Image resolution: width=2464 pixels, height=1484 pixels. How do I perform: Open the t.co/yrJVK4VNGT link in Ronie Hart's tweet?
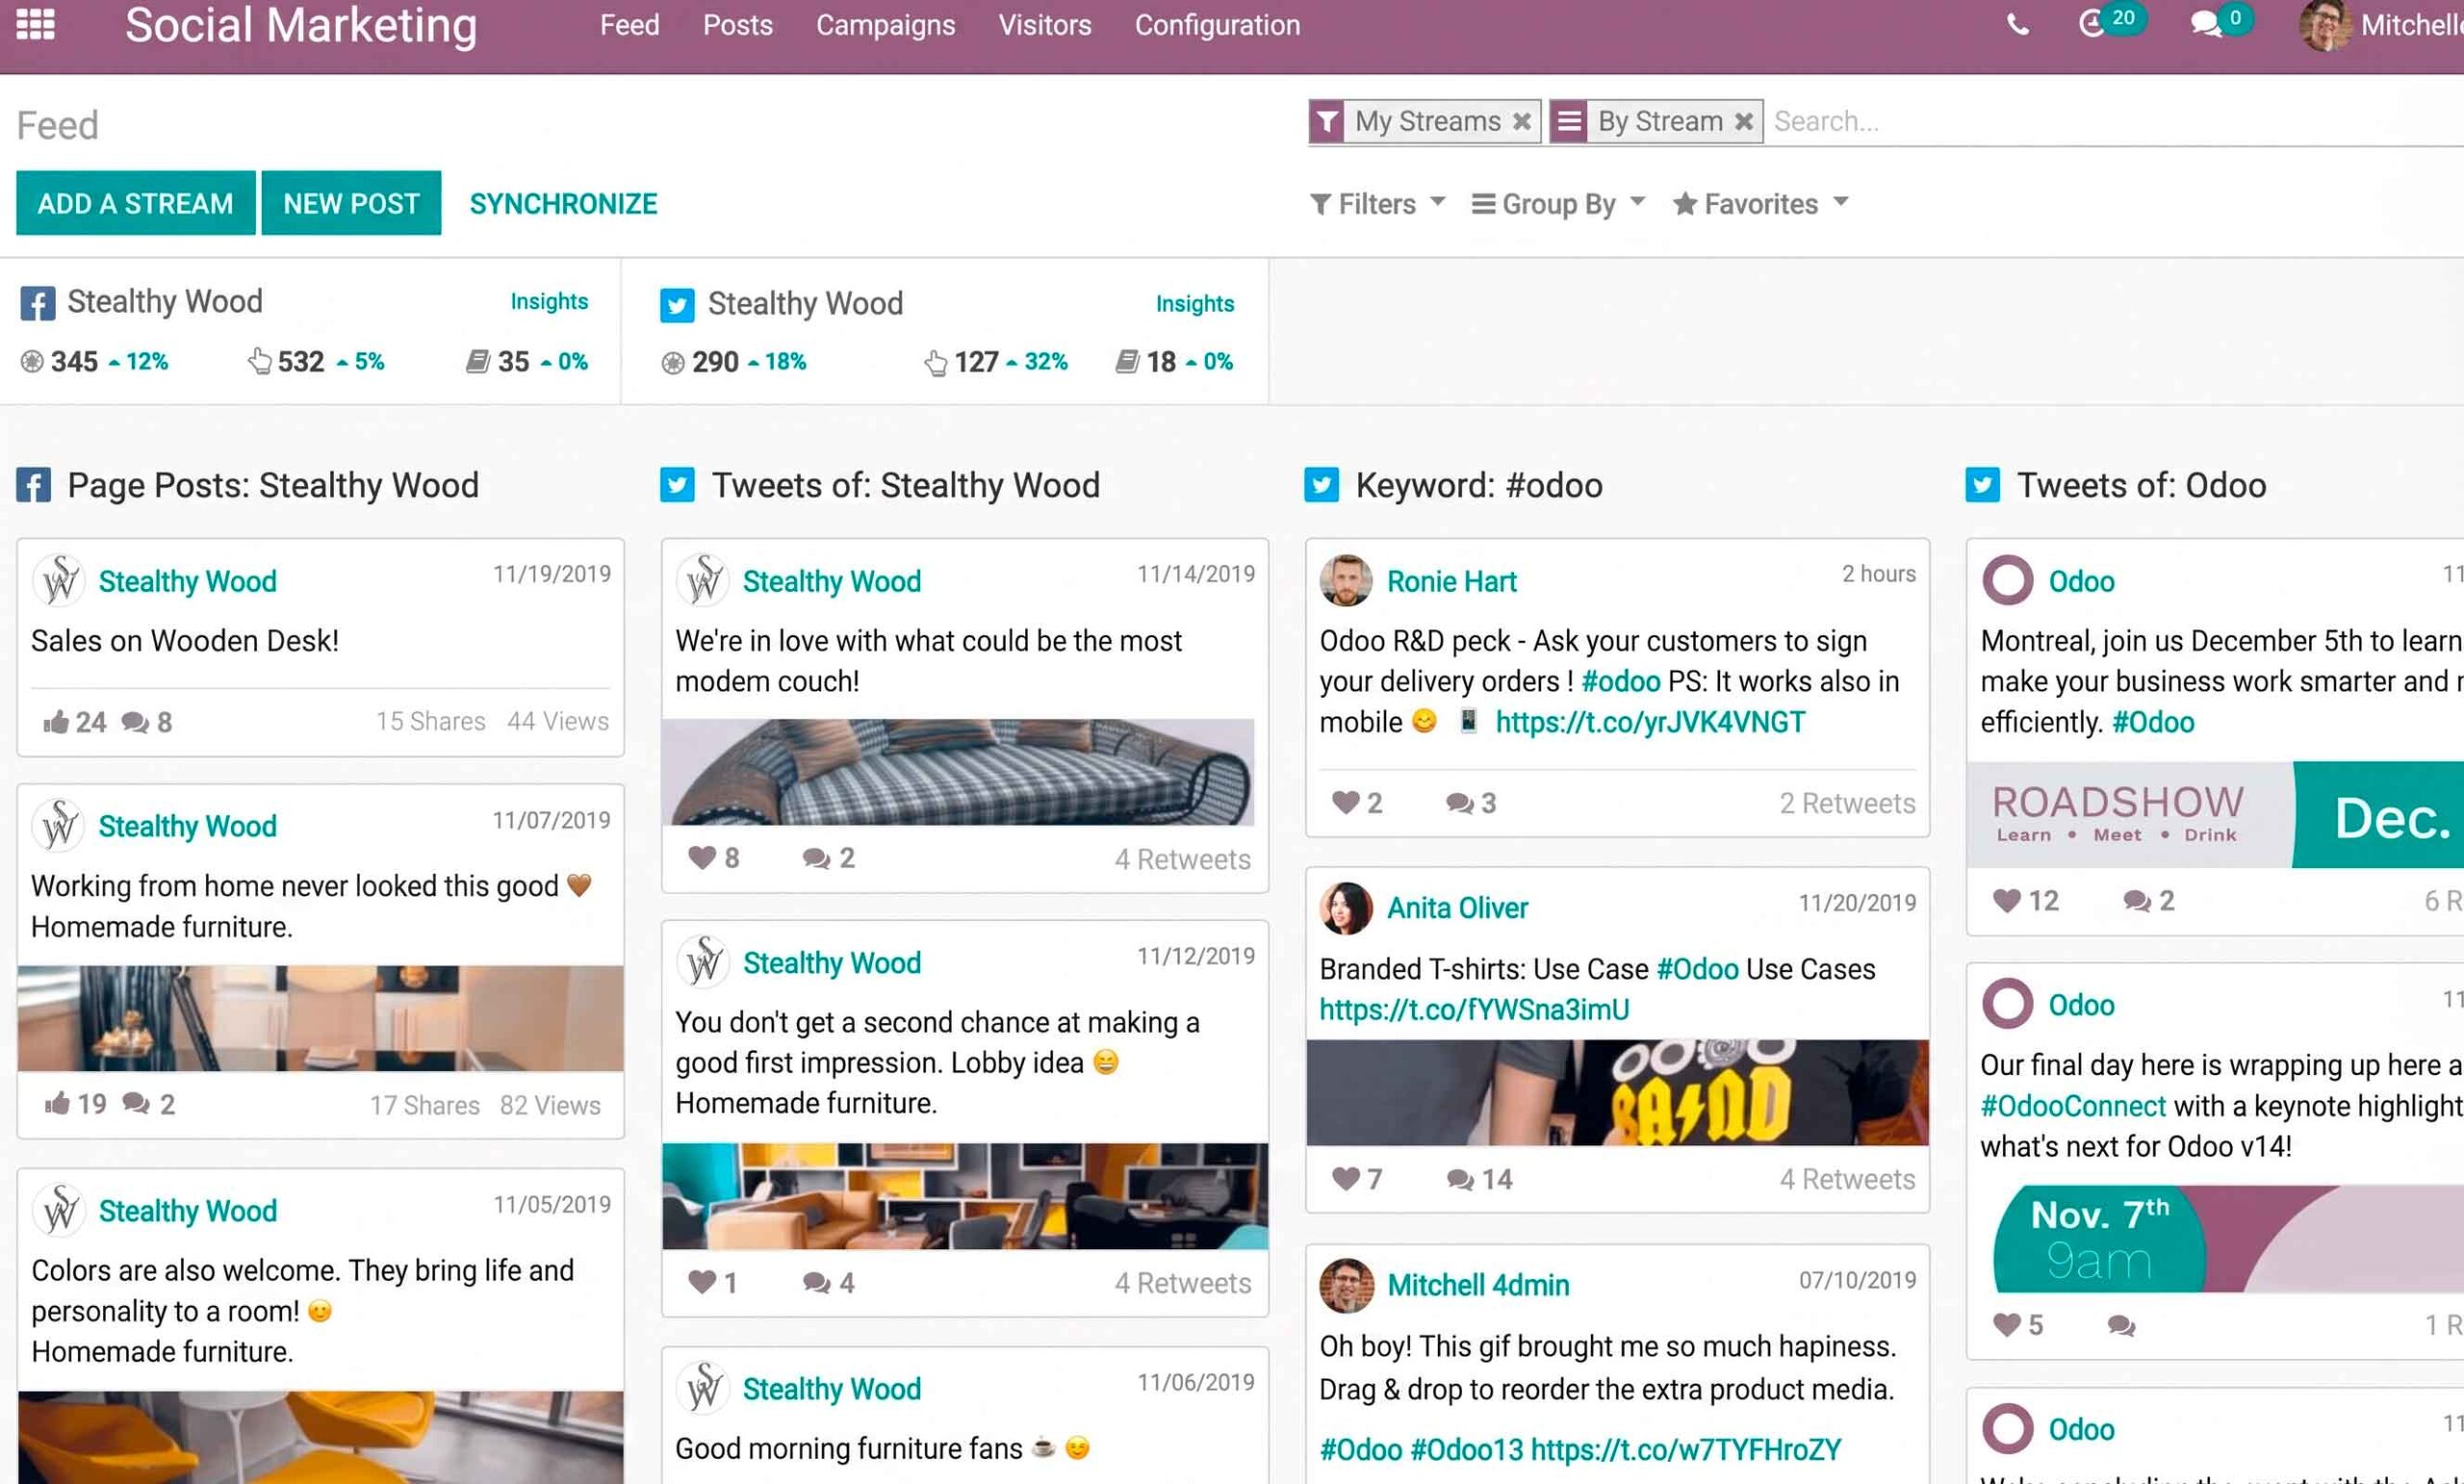tap(1650, 722)
